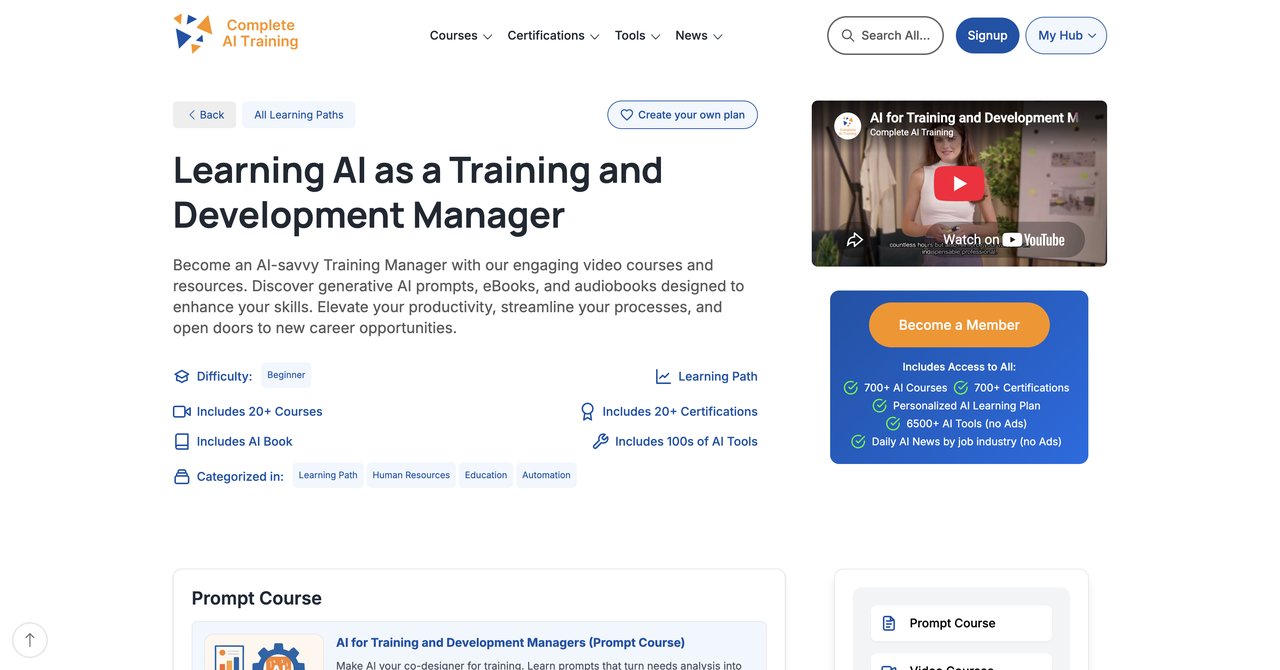Viewport: 1280px width, 670px height.
Task: Jump to Prompt Course sidebar item
Action: click(961, 623)
